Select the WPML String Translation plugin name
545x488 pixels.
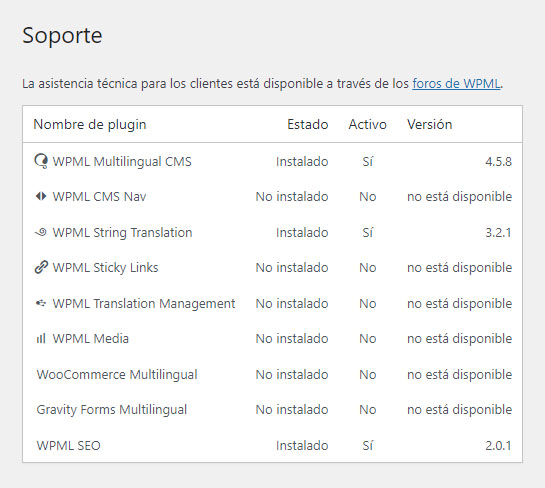(x=122, y=233)
